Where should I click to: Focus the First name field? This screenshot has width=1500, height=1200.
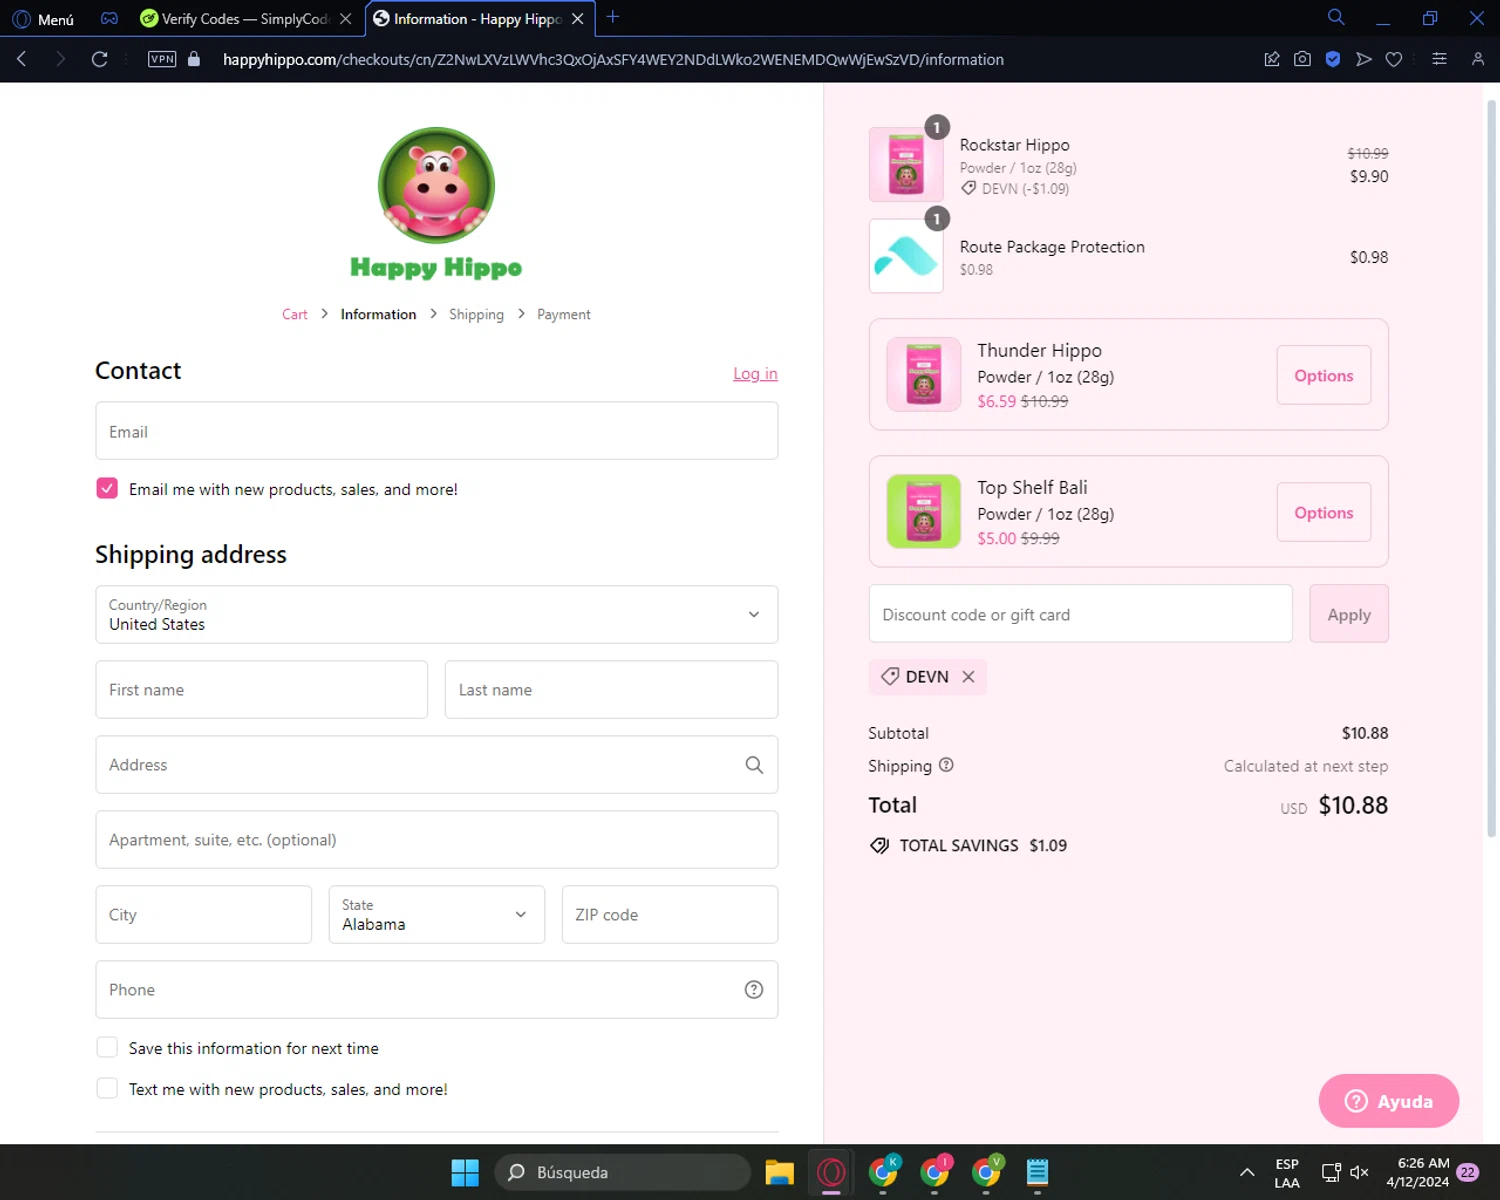coord(262,689)
